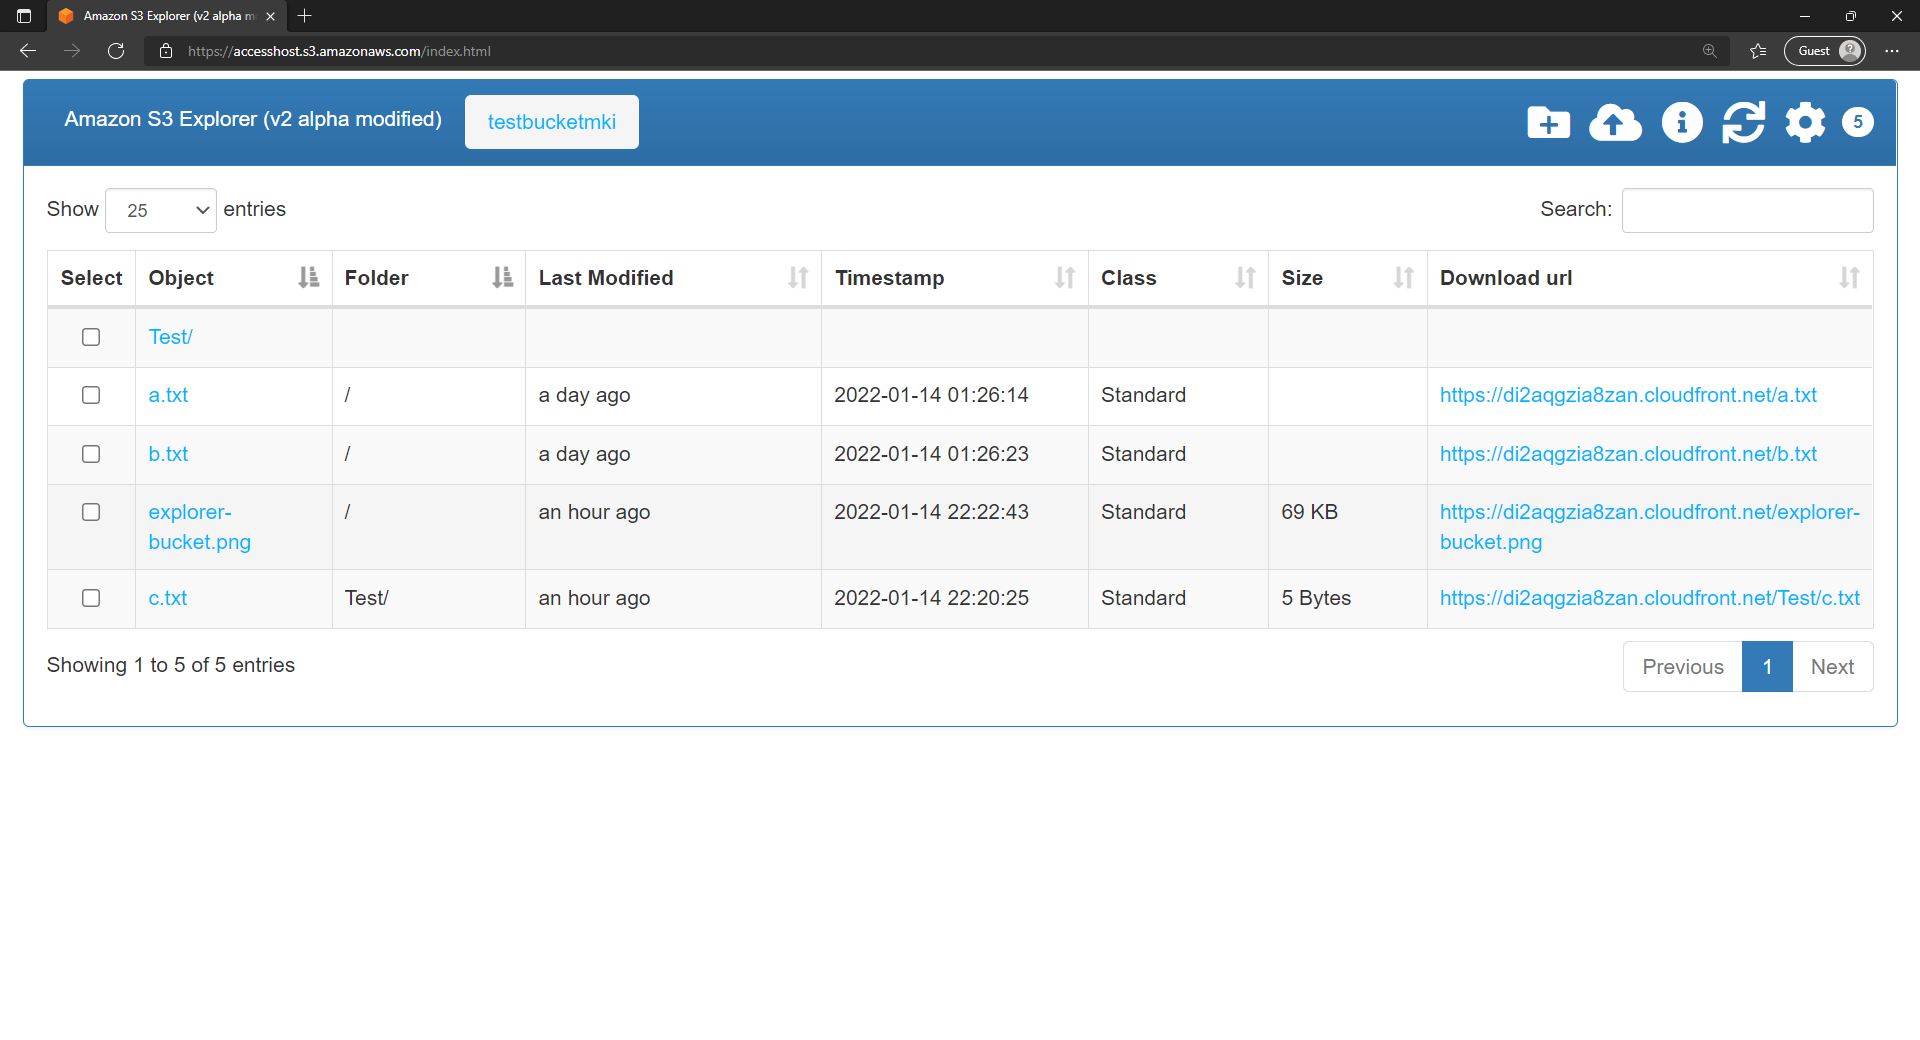Click timestamp 2022-01-14 22:20:25

(x=931, y=598)
